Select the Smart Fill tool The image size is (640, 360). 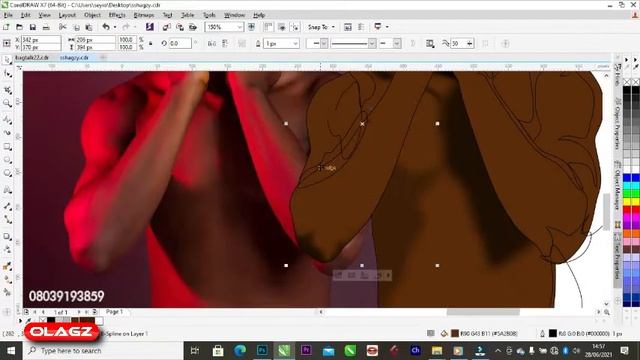7,292
